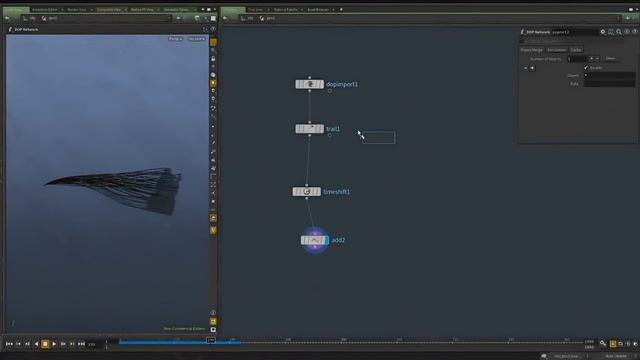Click the viewport help icon
This screenshot has width=640, height=360.
coord(213,29)
